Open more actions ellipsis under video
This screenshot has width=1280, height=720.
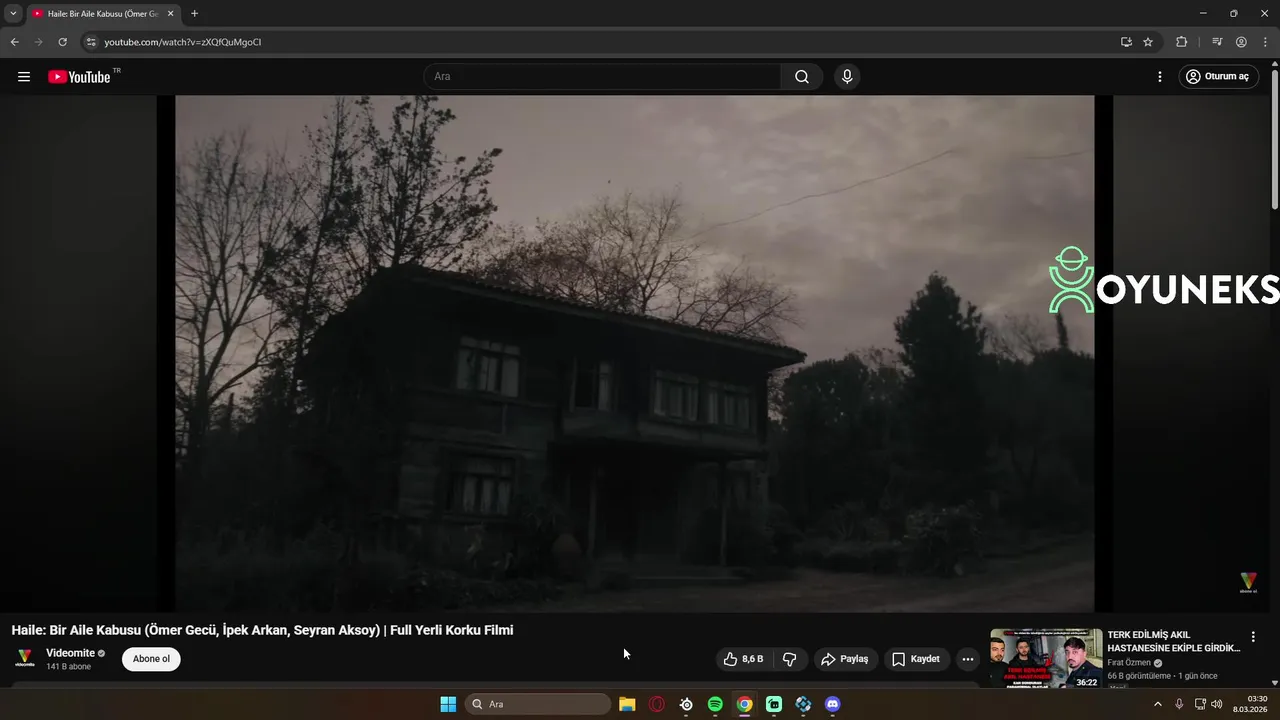967,659
